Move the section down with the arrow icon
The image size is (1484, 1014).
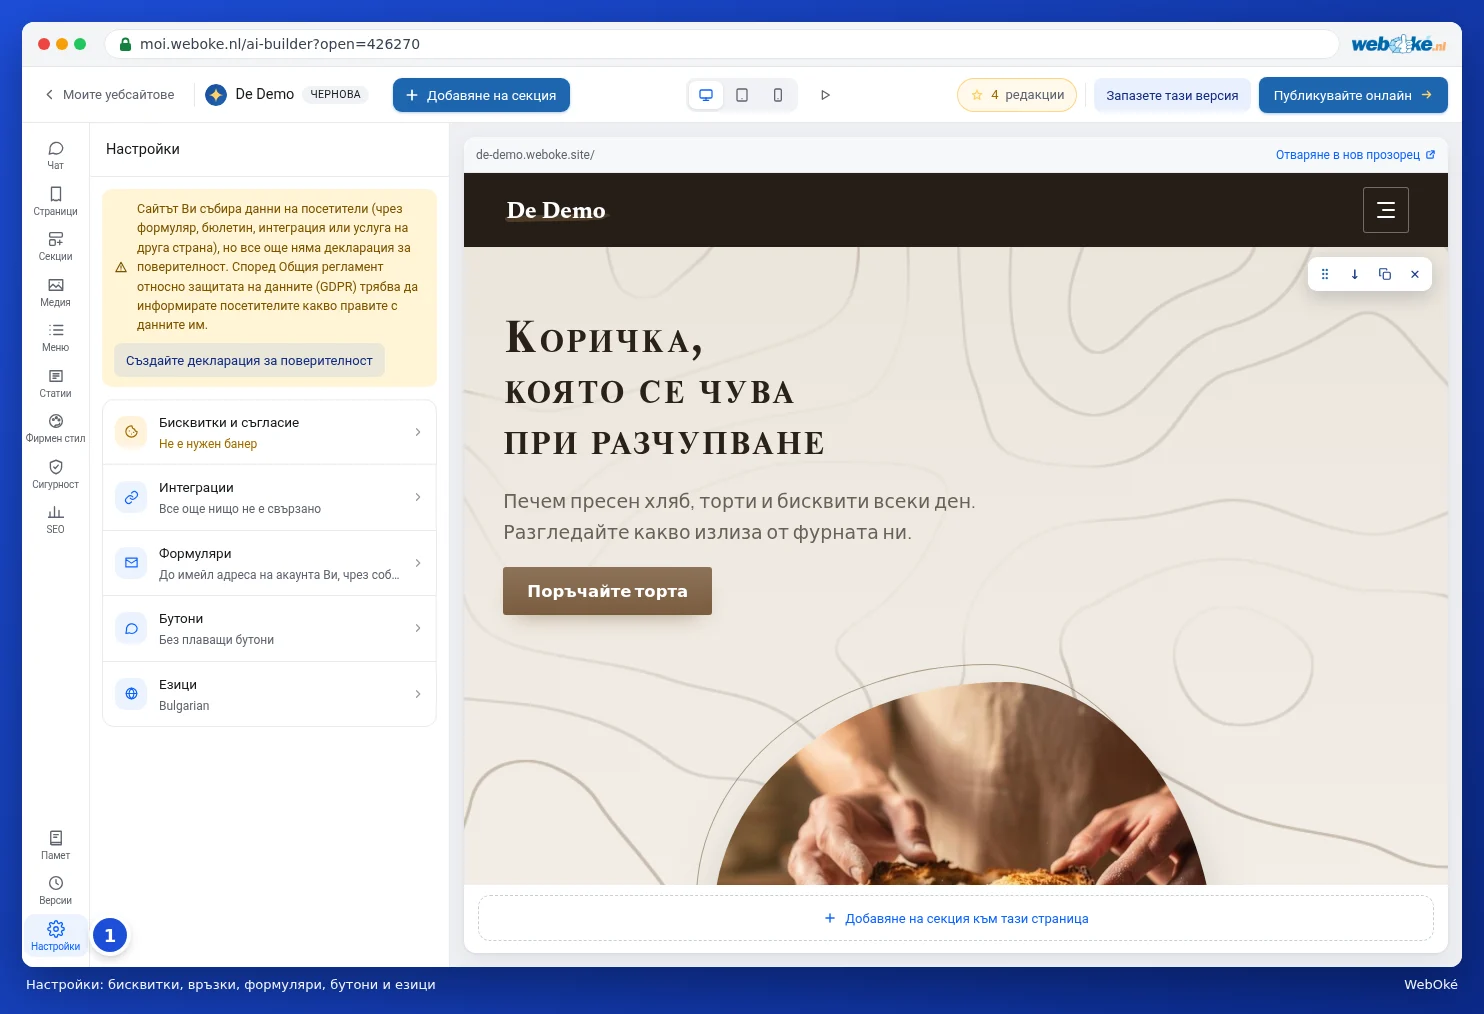1355,274
